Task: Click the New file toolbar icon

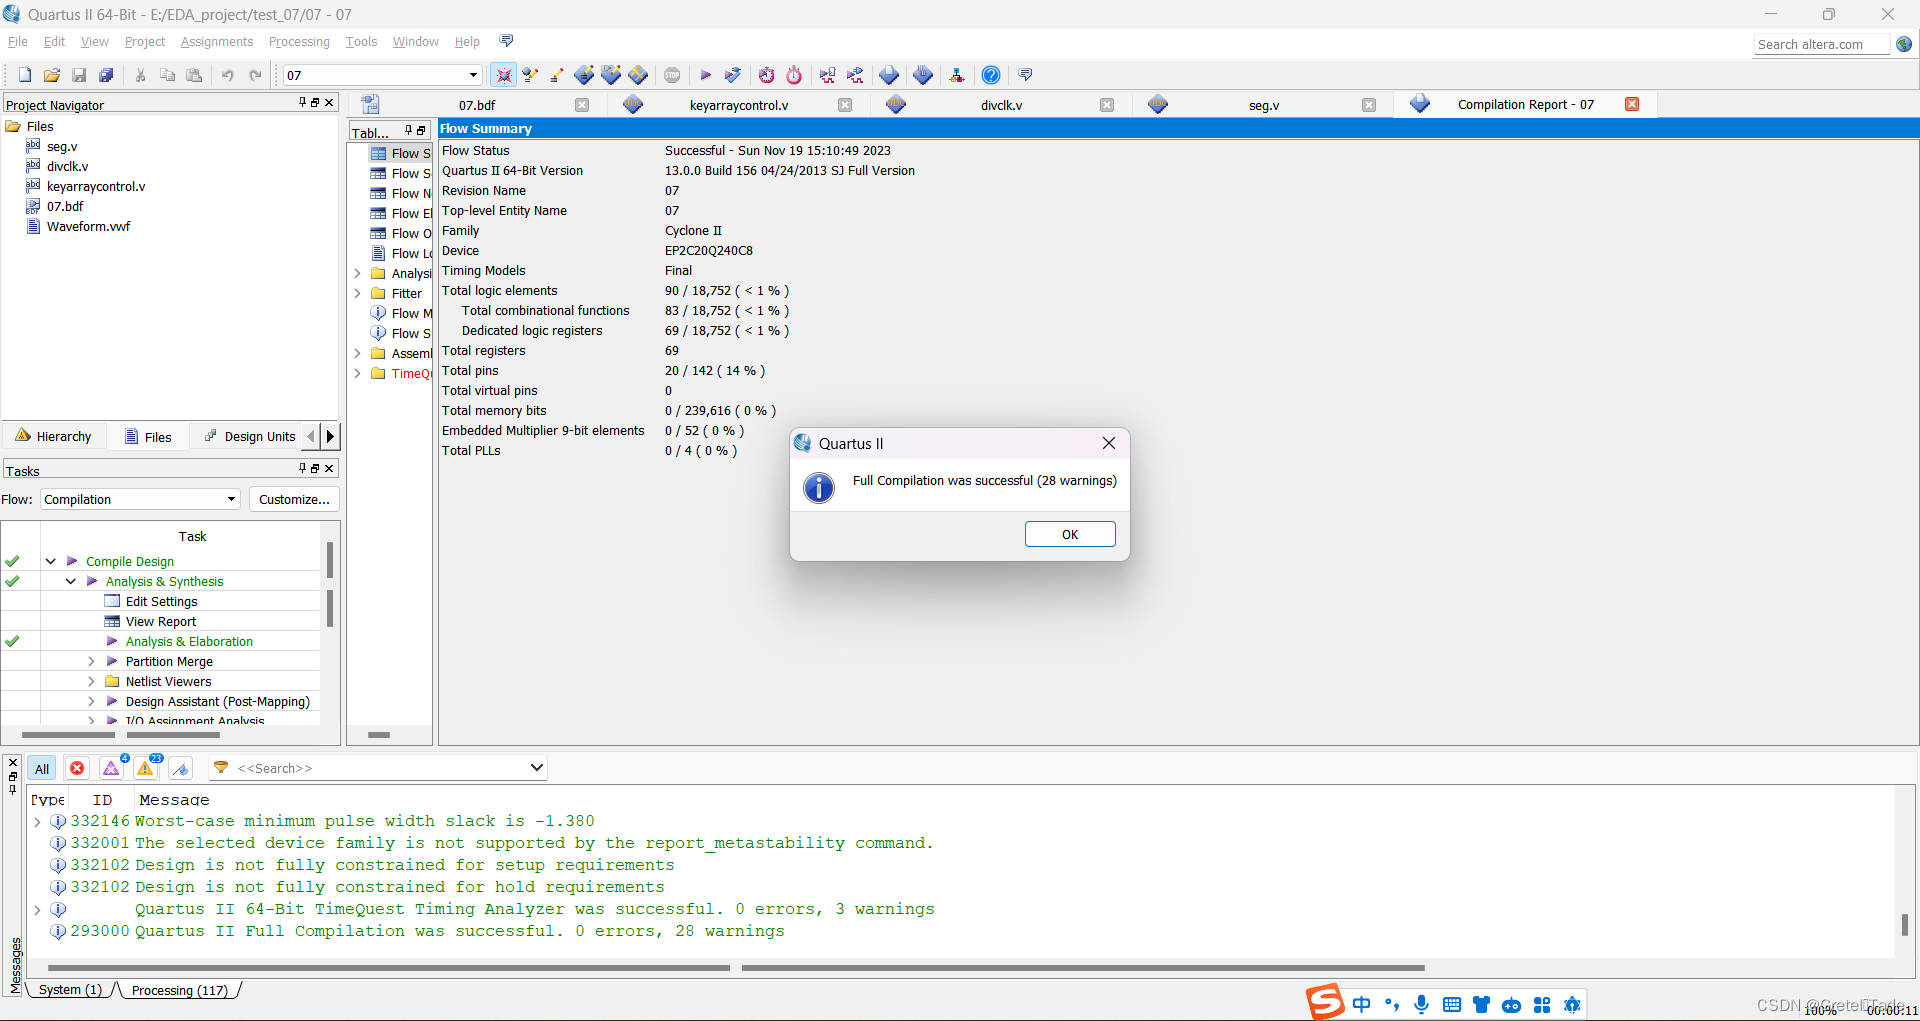Action: coord(25,75)
